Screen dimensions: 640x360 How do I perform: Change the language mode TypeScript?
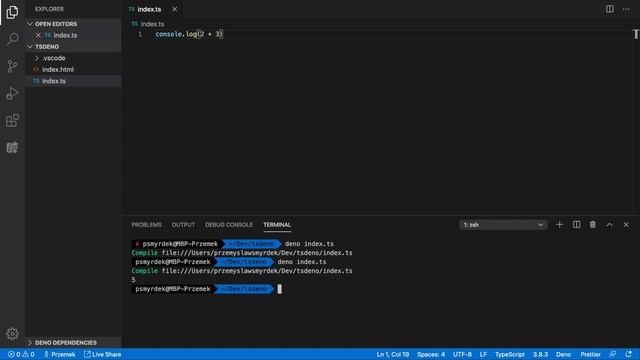(510, 354)
